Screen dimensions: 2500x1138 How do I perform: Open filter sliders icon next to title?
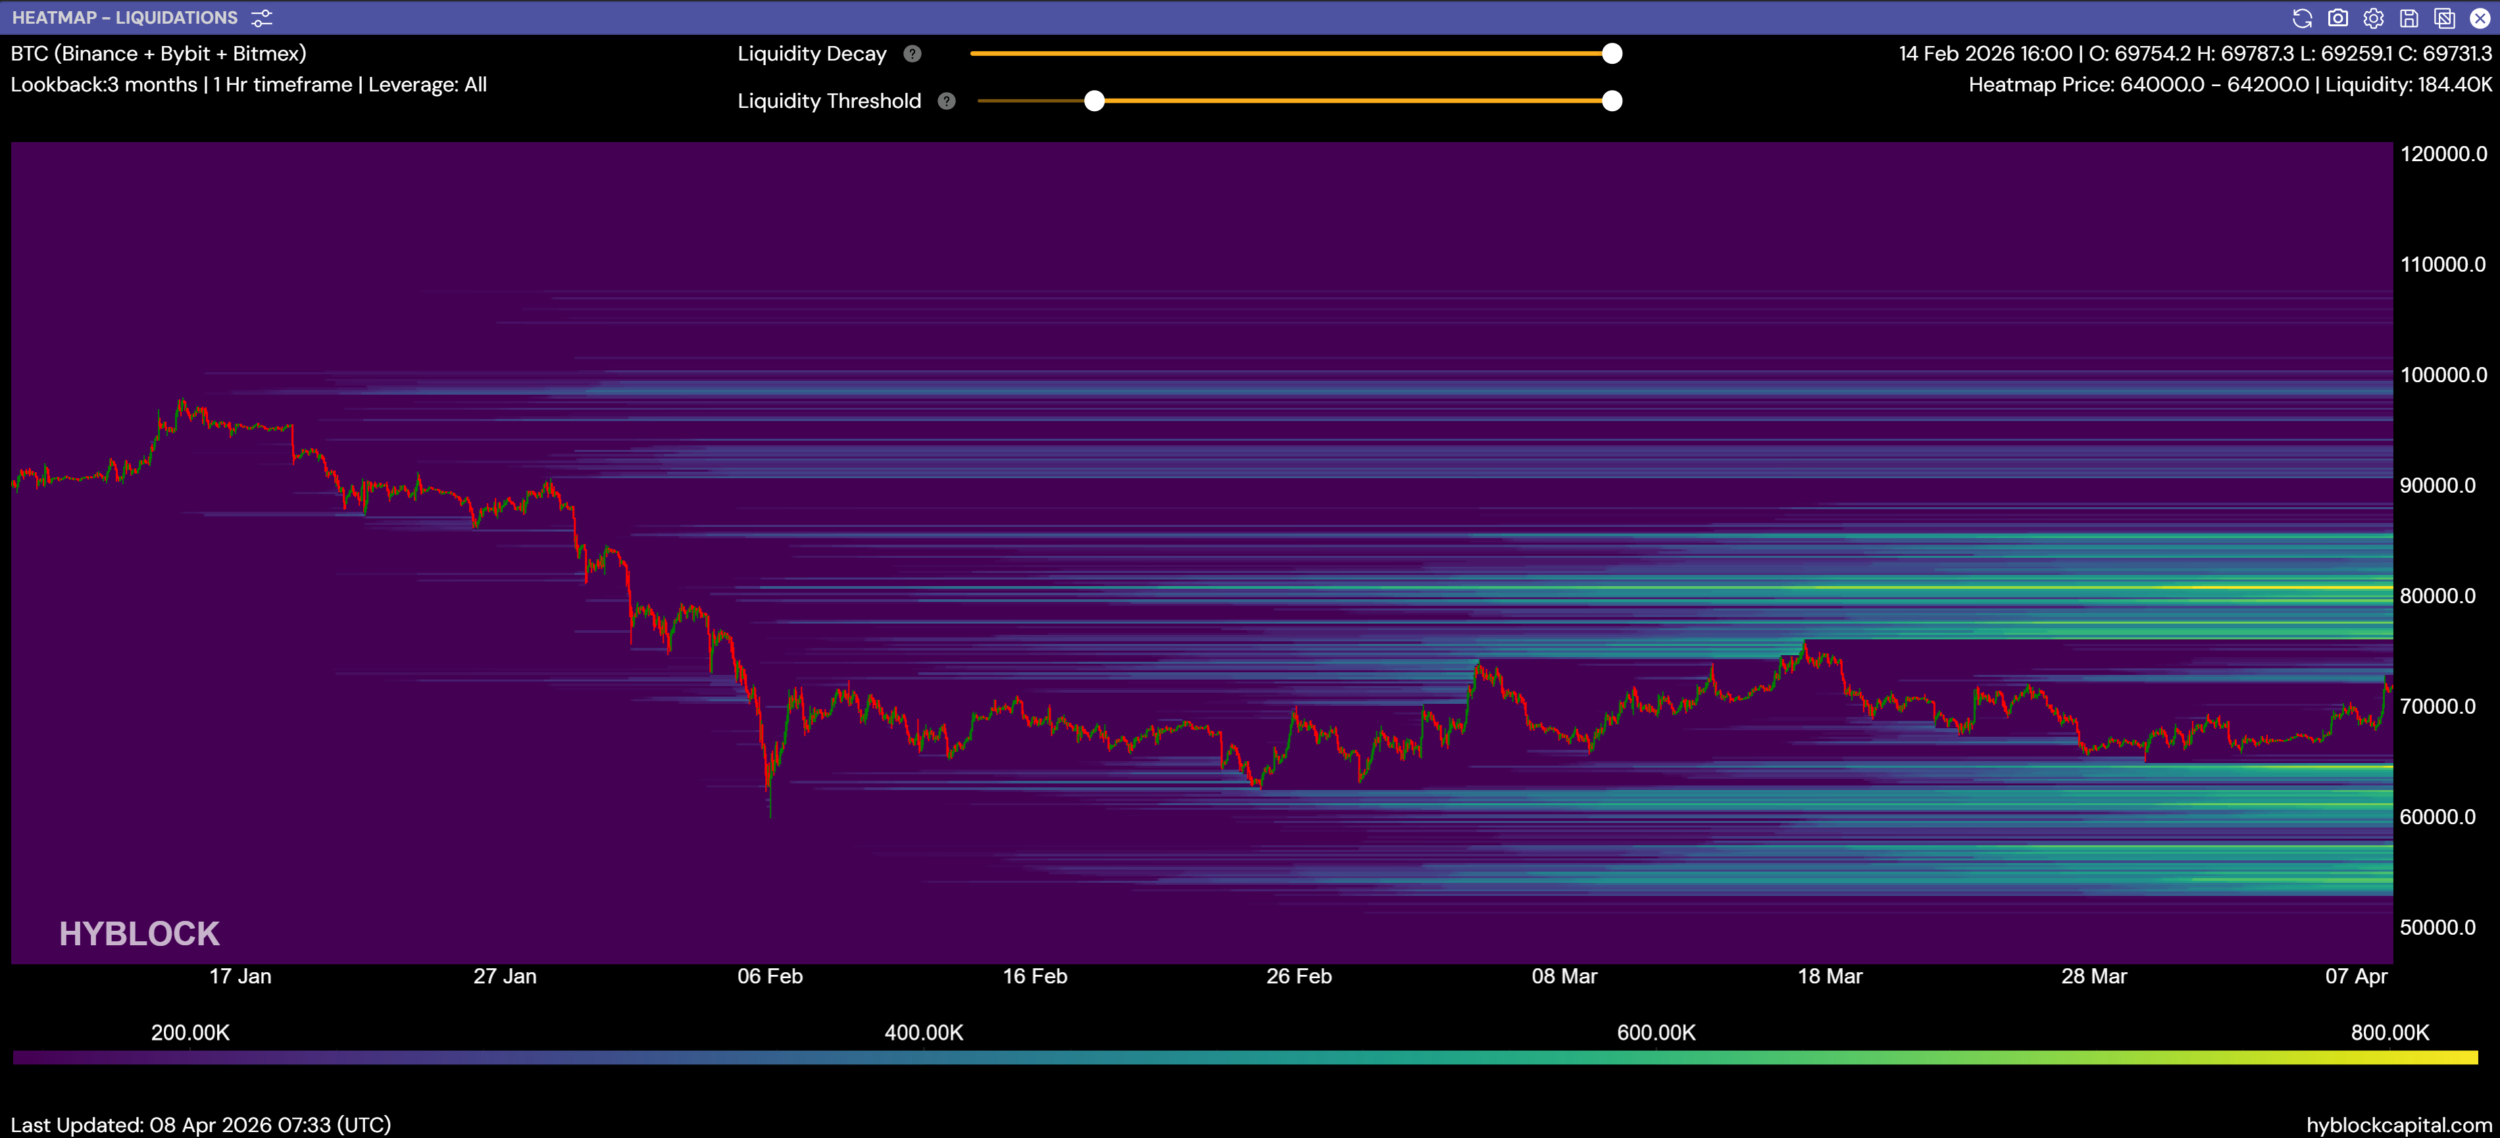tap(262, 18)
